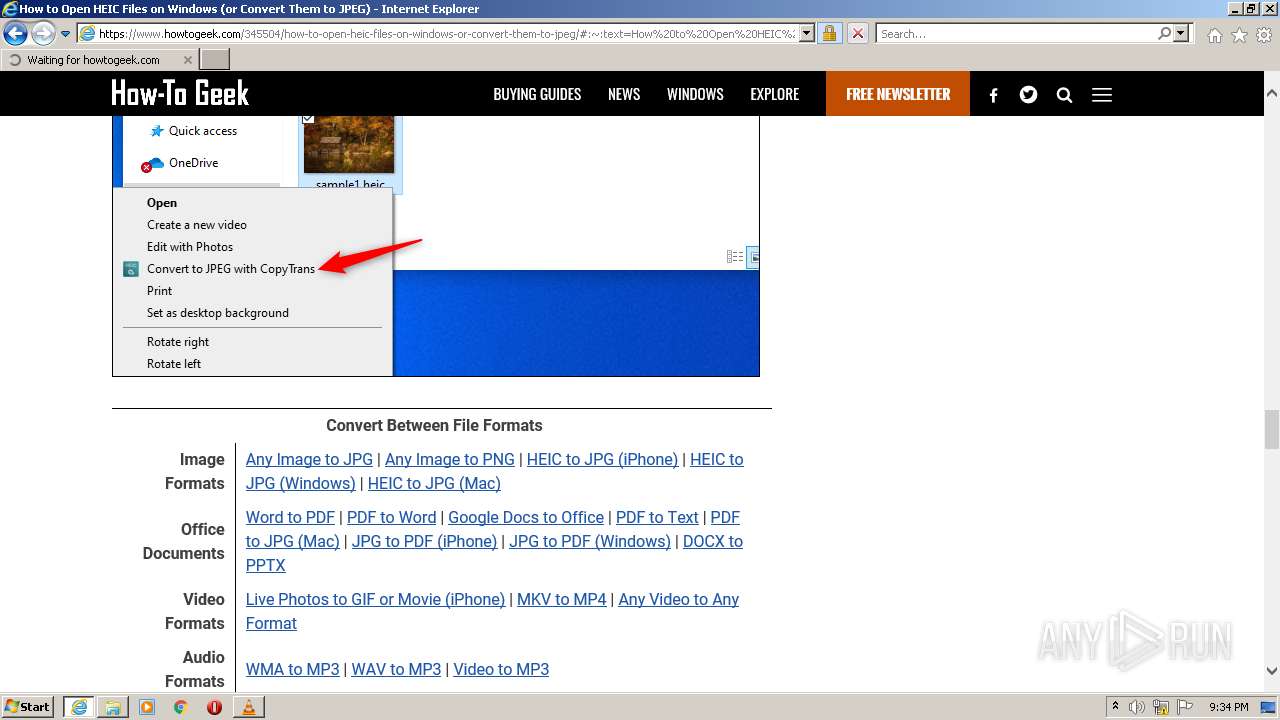
Task: Open the Internet Explorer Tools gear
Action: point(1264,35)
